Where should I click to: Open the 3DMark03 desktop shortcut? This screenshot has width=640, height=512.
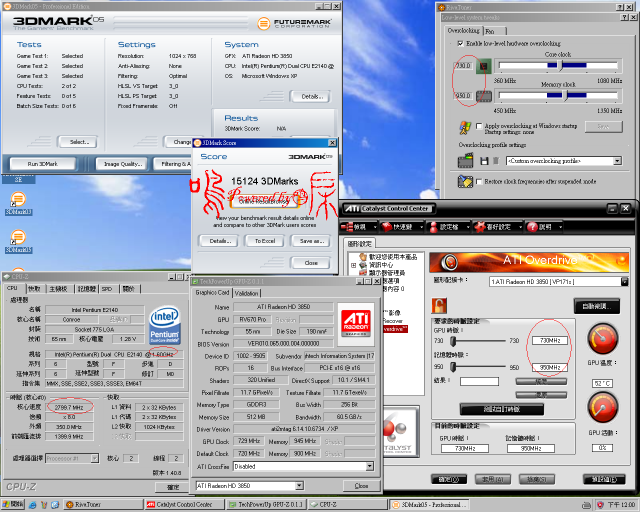point(18,203)
